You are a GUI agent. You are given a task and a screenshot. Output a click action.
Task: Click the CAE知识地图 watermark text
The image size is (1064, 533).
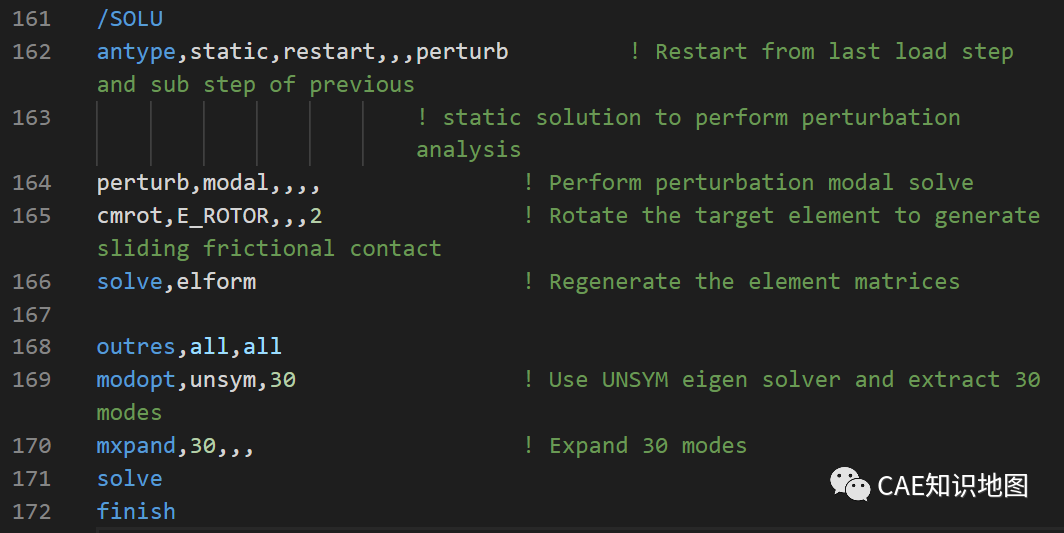(x=953, y=485)
